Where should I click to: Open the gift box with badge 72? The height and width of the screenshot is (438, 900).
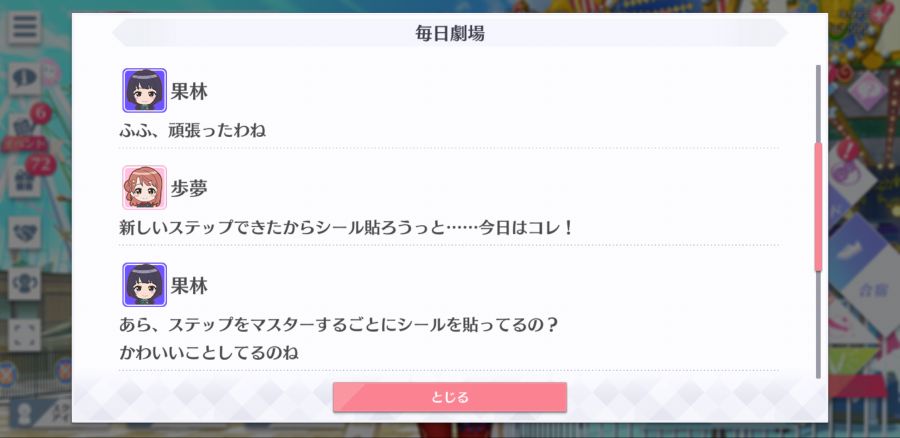24,181
